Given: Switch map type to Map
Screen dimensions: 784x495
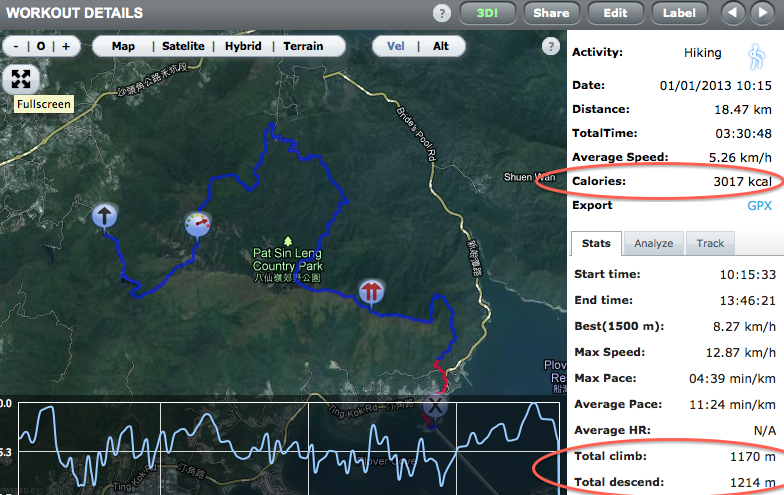Looking at the screenshot, I should pyautogui.click(x=123, y=46).
